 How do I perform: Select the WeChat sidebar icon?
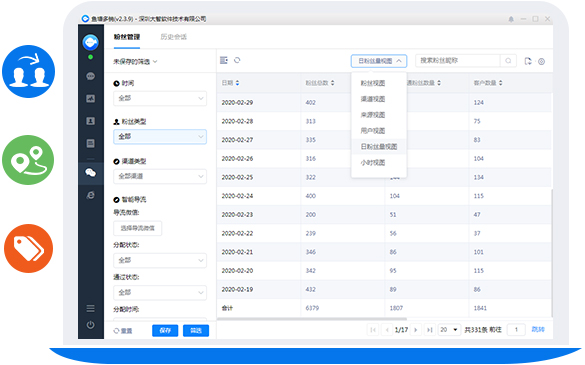point(91,172)
